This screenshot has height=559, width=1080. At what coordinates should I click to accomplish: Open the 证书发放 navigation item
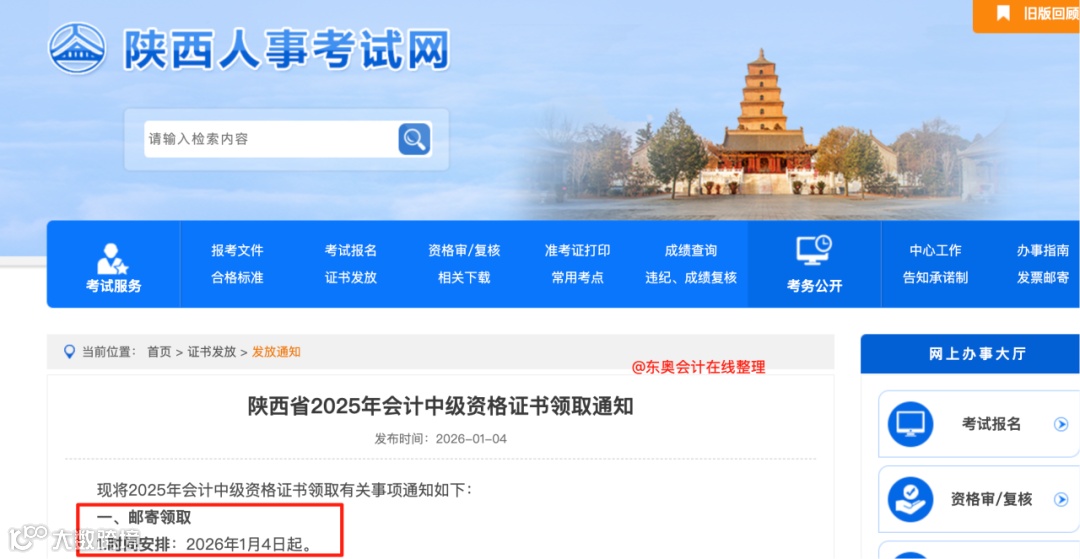tap(351, 277)
